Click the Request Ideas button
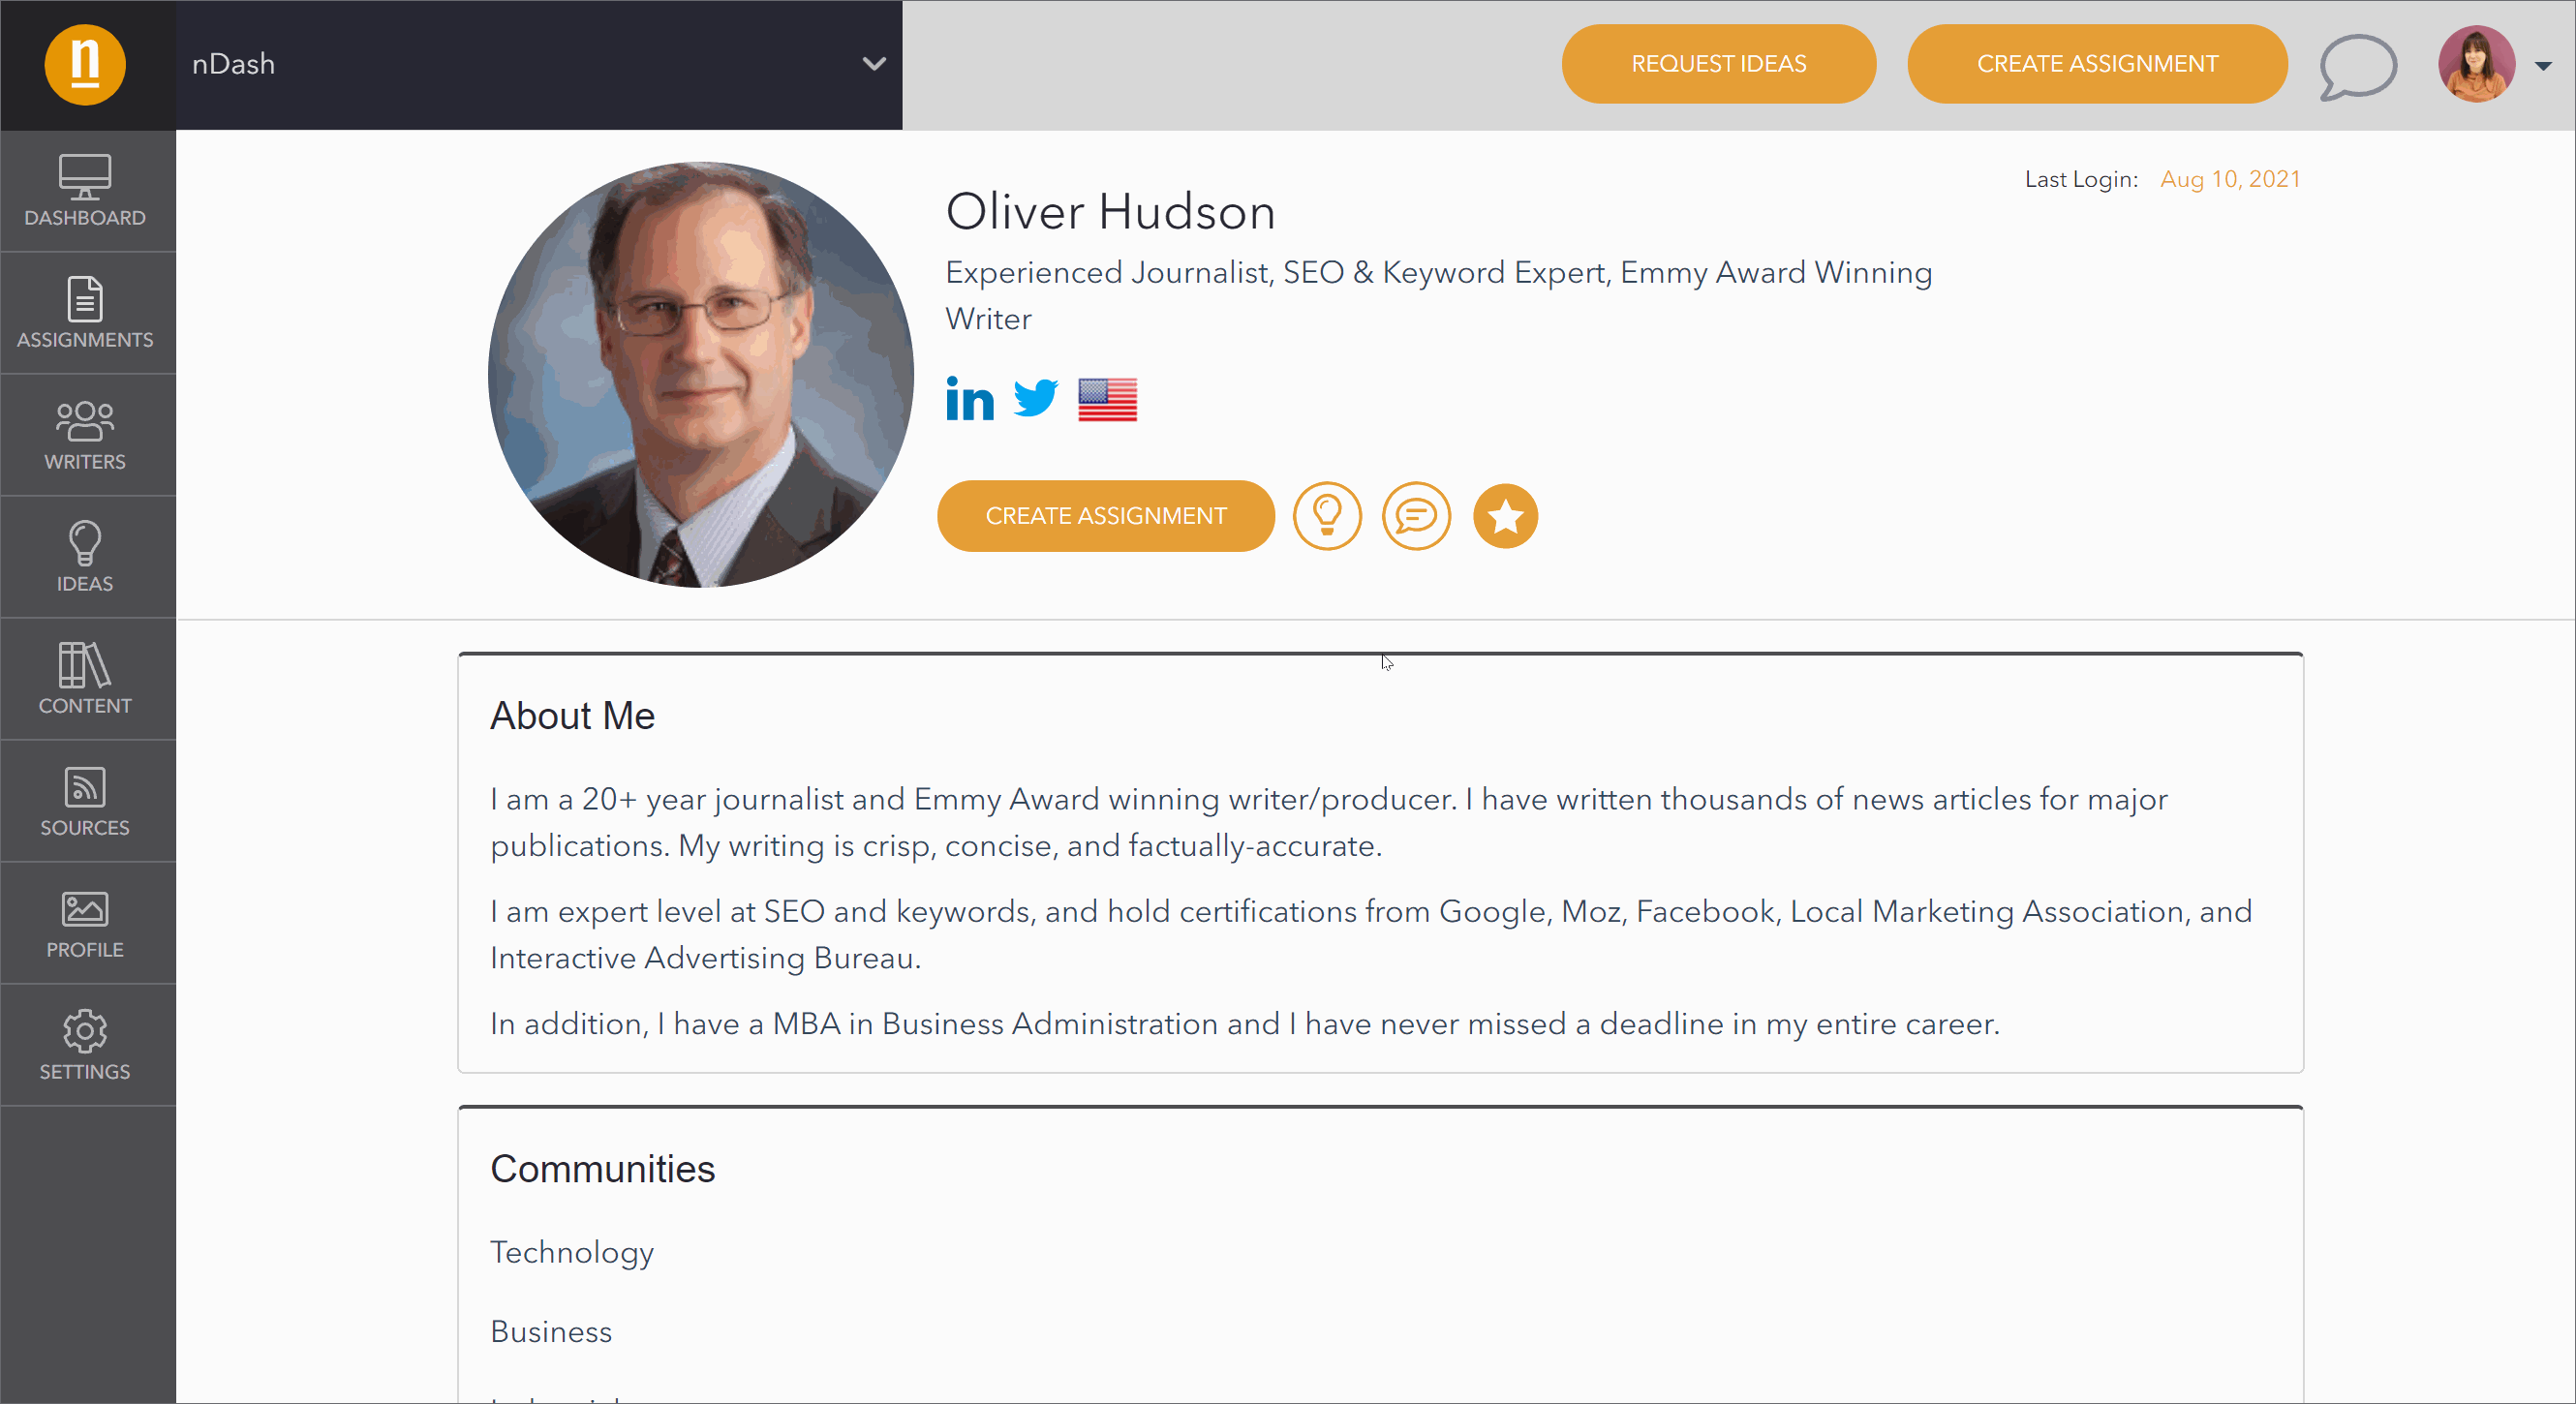 coord(1718,64)
